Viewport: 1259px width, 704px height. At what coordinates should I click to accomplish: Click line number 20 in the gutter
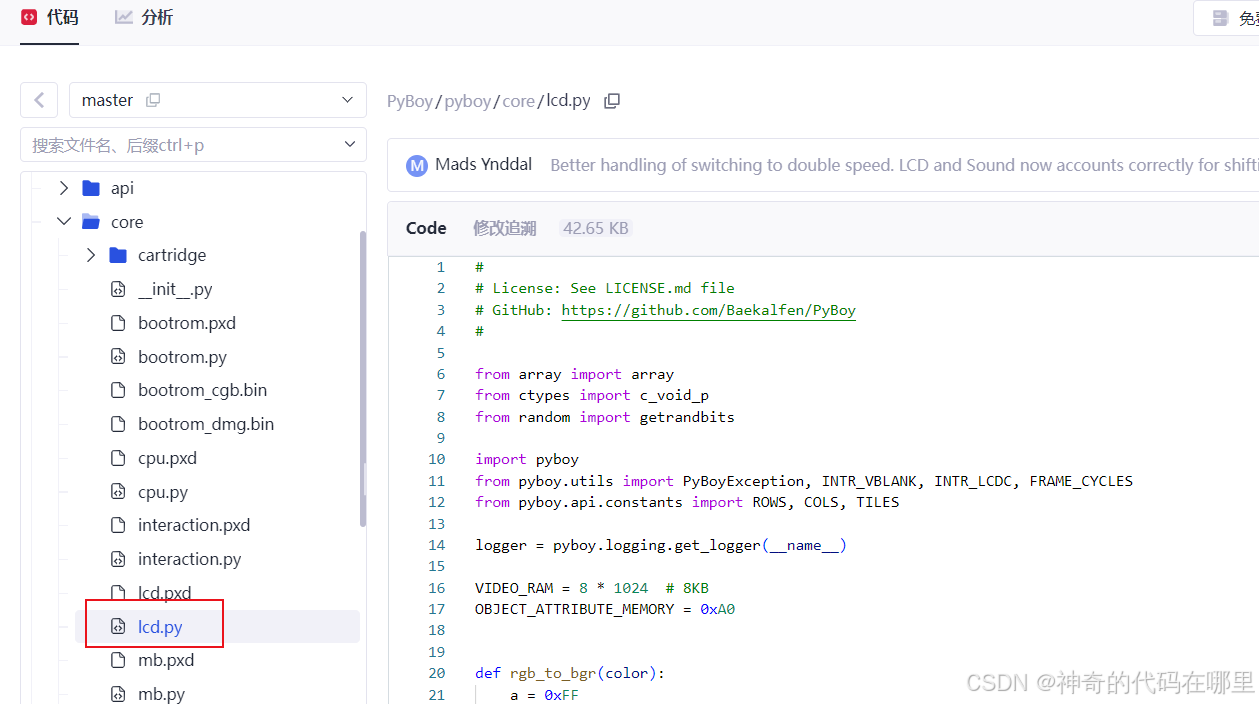coord(436,673)
